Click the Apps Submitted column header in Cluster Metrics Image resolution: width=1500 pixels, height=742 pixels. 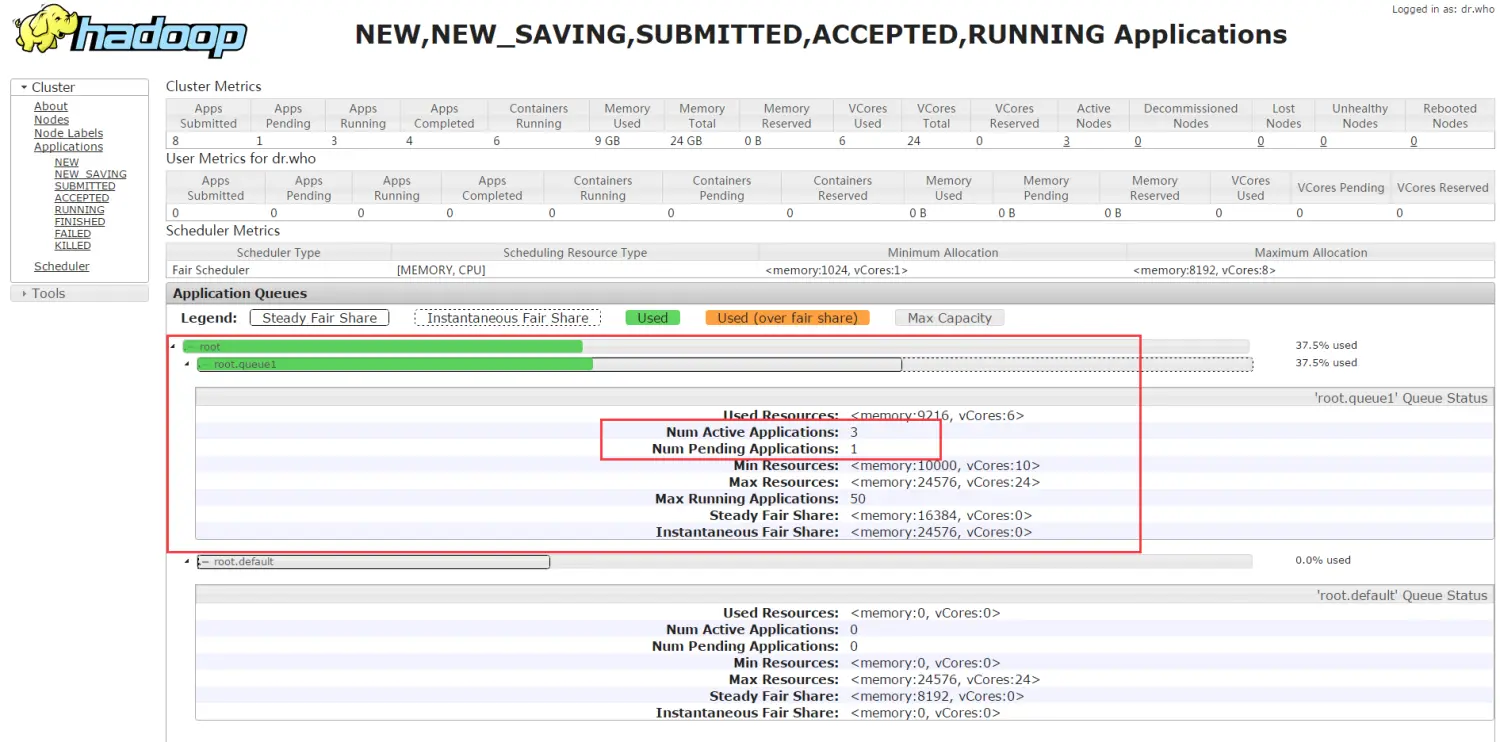pyautogui.click(x=208, y=116)
